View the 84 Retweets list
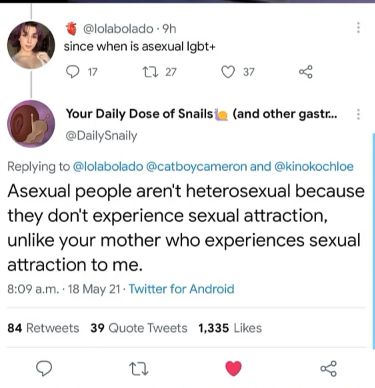 click(x=43, y=328)
